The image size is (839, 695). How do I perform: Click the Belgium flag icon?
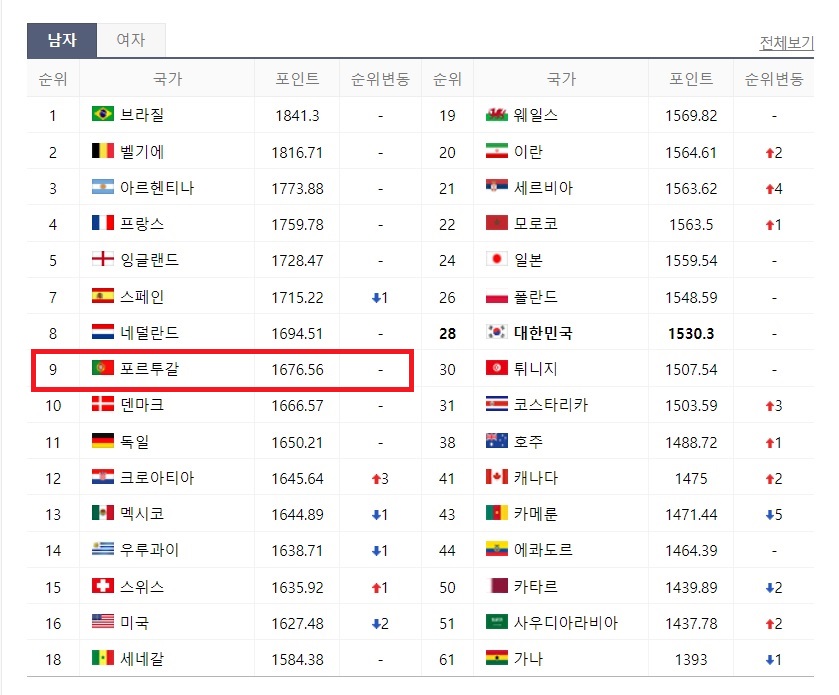(x=103, y=150)
